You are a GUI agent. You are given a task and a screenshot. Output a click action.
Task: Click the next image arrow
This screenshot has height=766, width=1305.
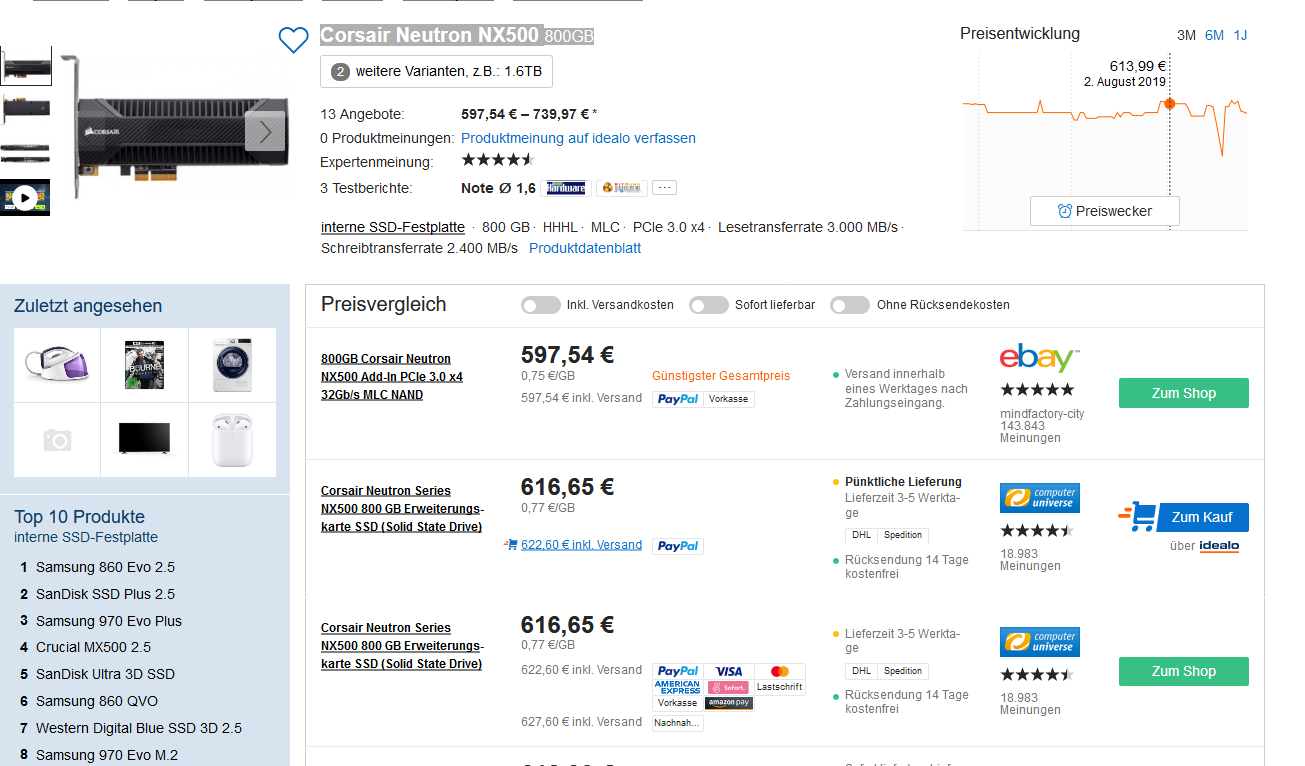coord(265,131)
